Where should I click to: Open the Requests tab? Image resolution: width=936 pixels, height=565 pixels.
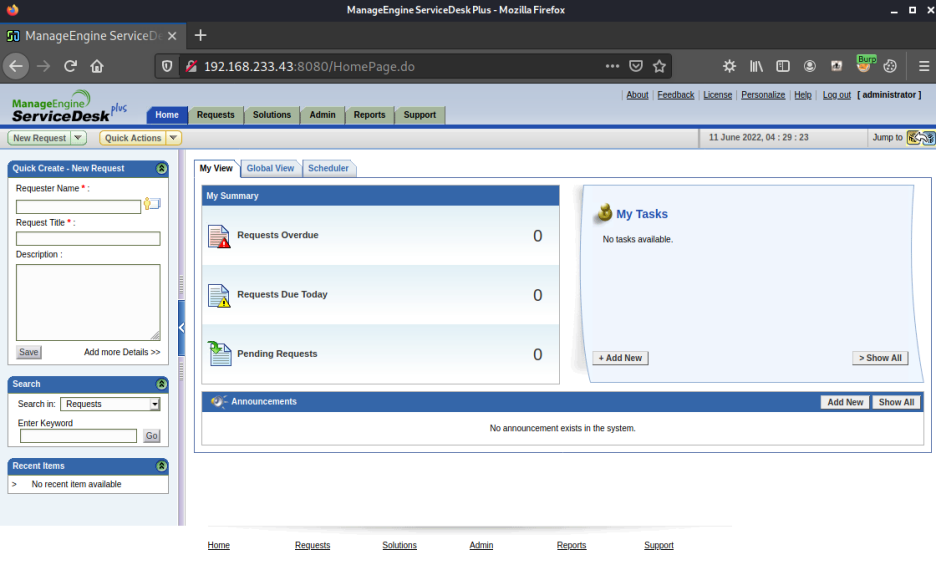(215, 115)
